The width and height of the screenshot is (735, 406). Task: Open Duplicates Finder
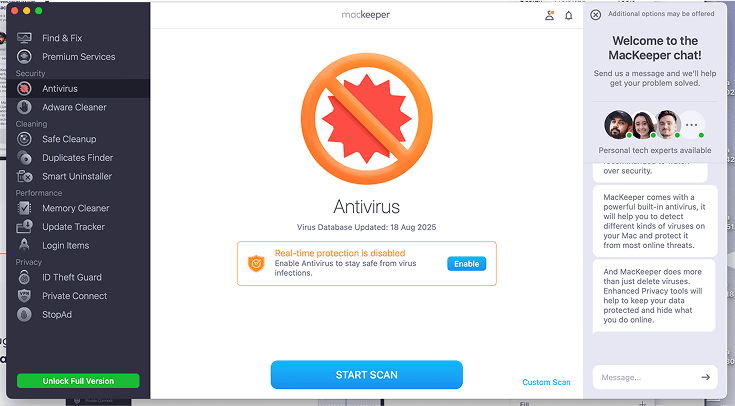(78, 158)
